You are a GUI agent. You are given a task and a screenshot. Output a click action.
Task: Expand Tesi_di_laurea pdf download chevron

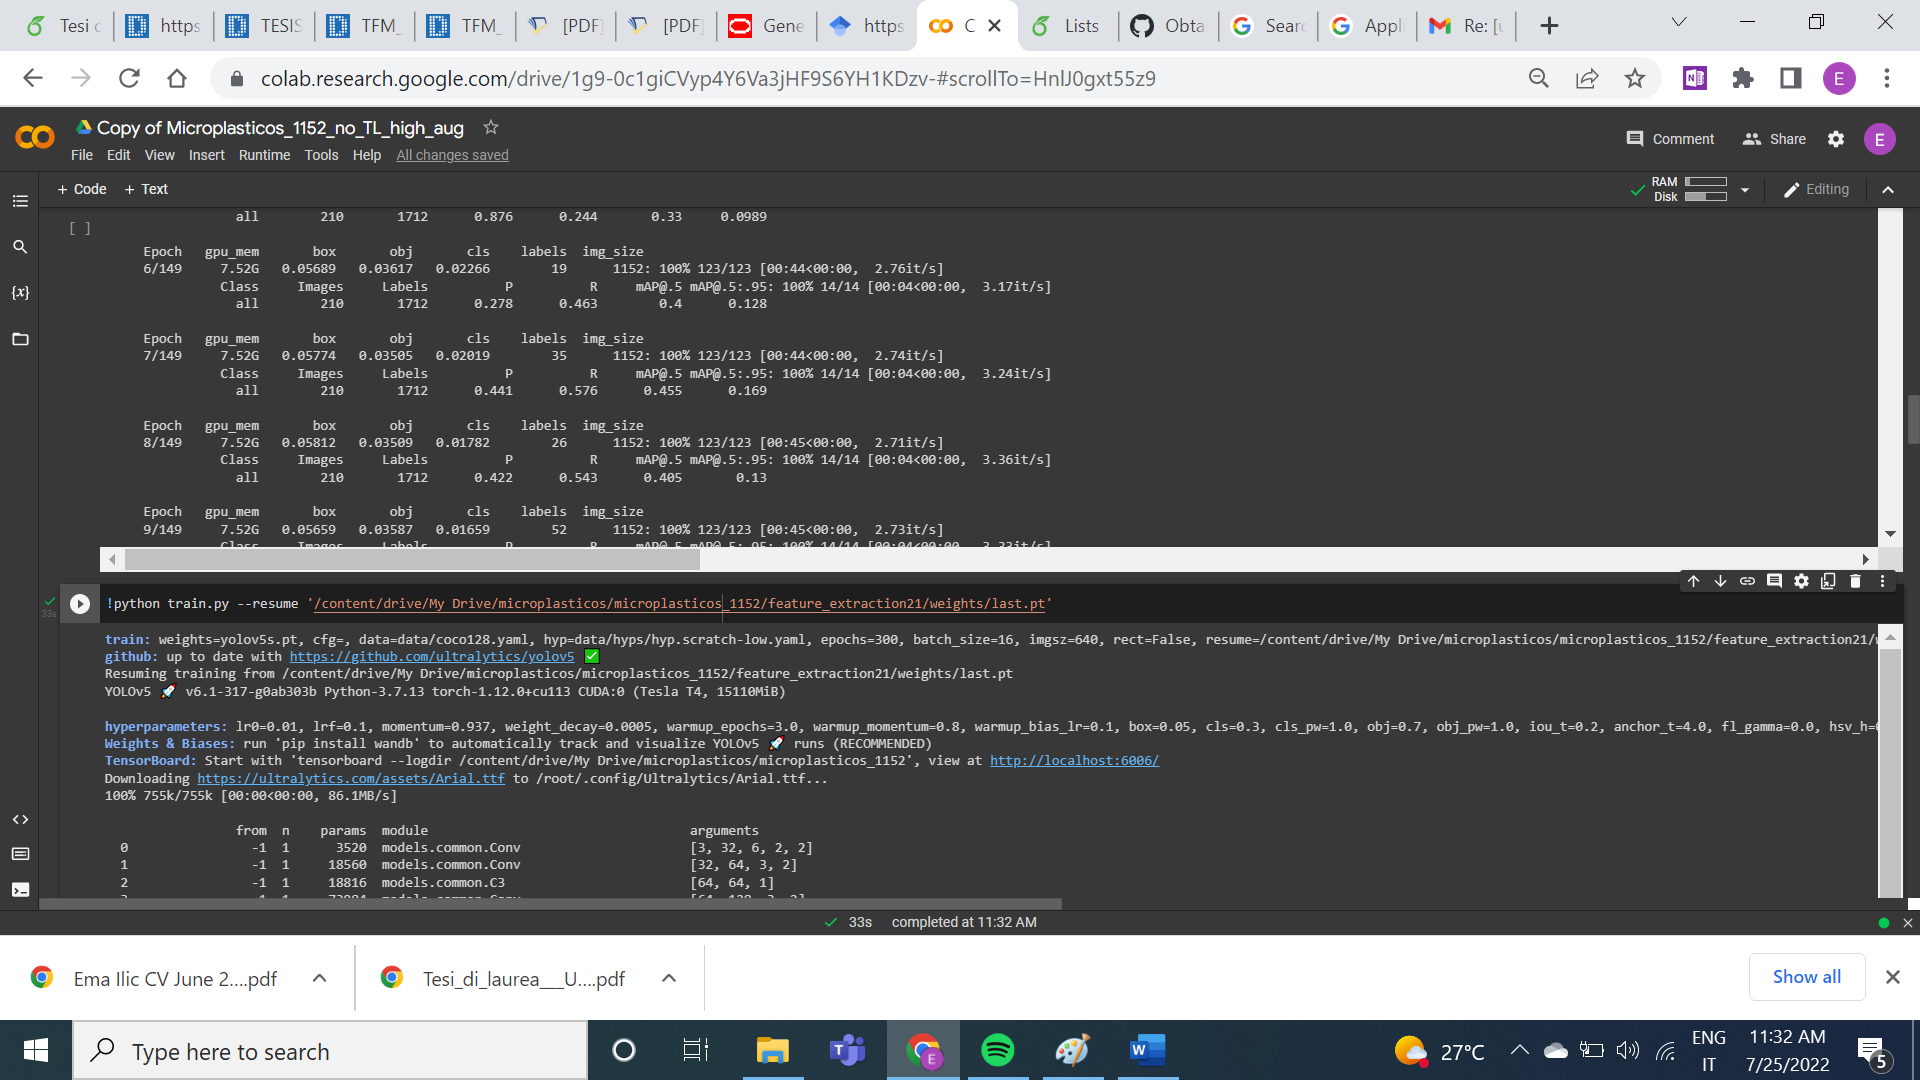[x=669, y=978]
